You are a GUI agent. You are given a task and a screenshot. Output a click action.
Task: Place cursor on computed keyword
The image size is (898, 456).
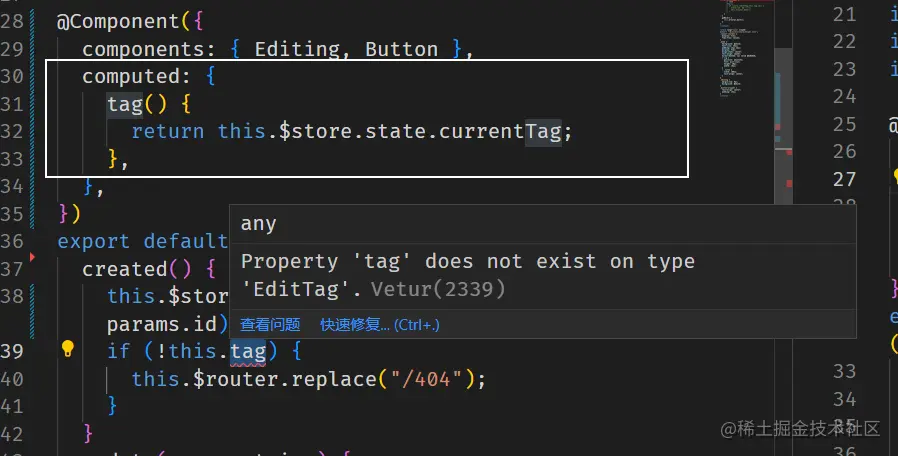click(x=131, y=77)
